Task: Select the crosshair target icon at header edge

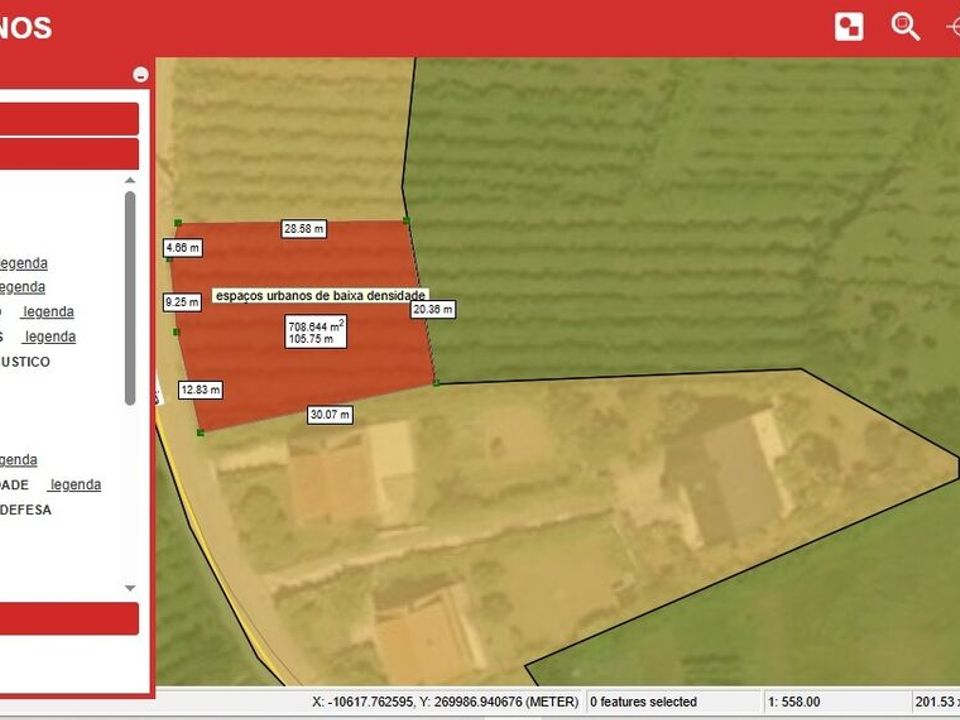Action: point(954,27)
